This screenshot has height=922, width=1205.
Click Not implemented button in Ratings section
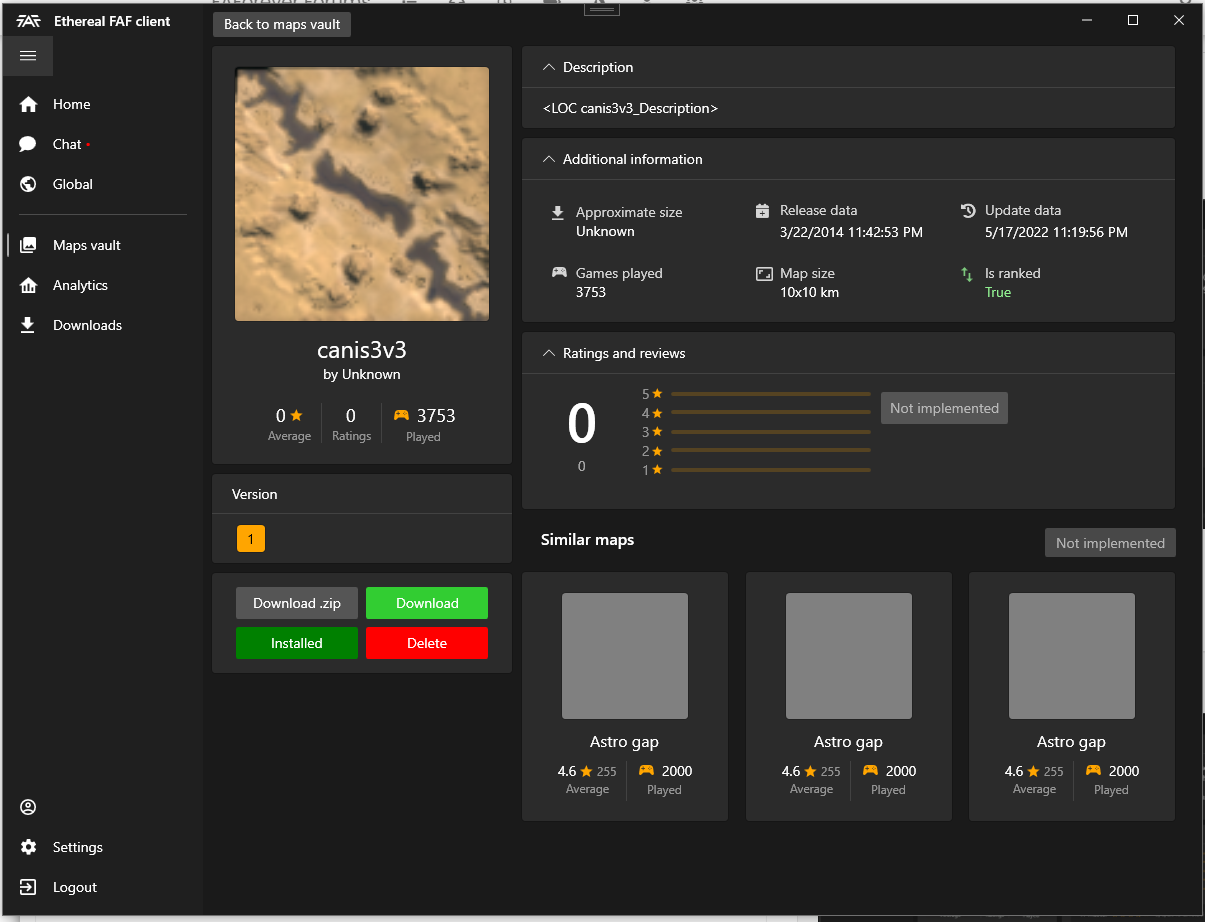[x=944, y=408]
